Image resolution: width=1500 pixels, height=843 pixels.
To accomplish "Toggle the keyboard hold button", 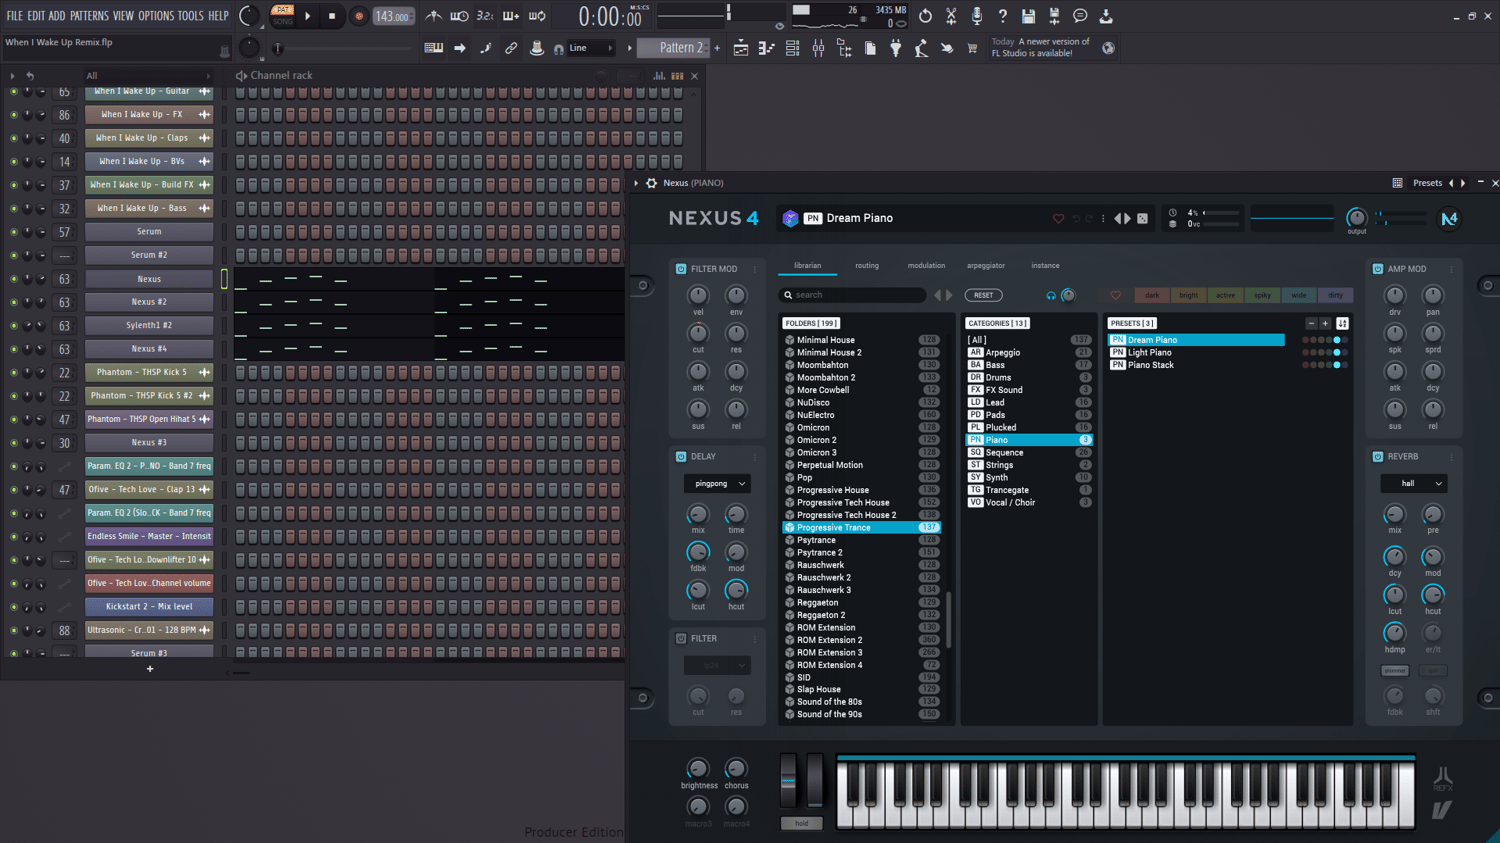I will 802,823.
